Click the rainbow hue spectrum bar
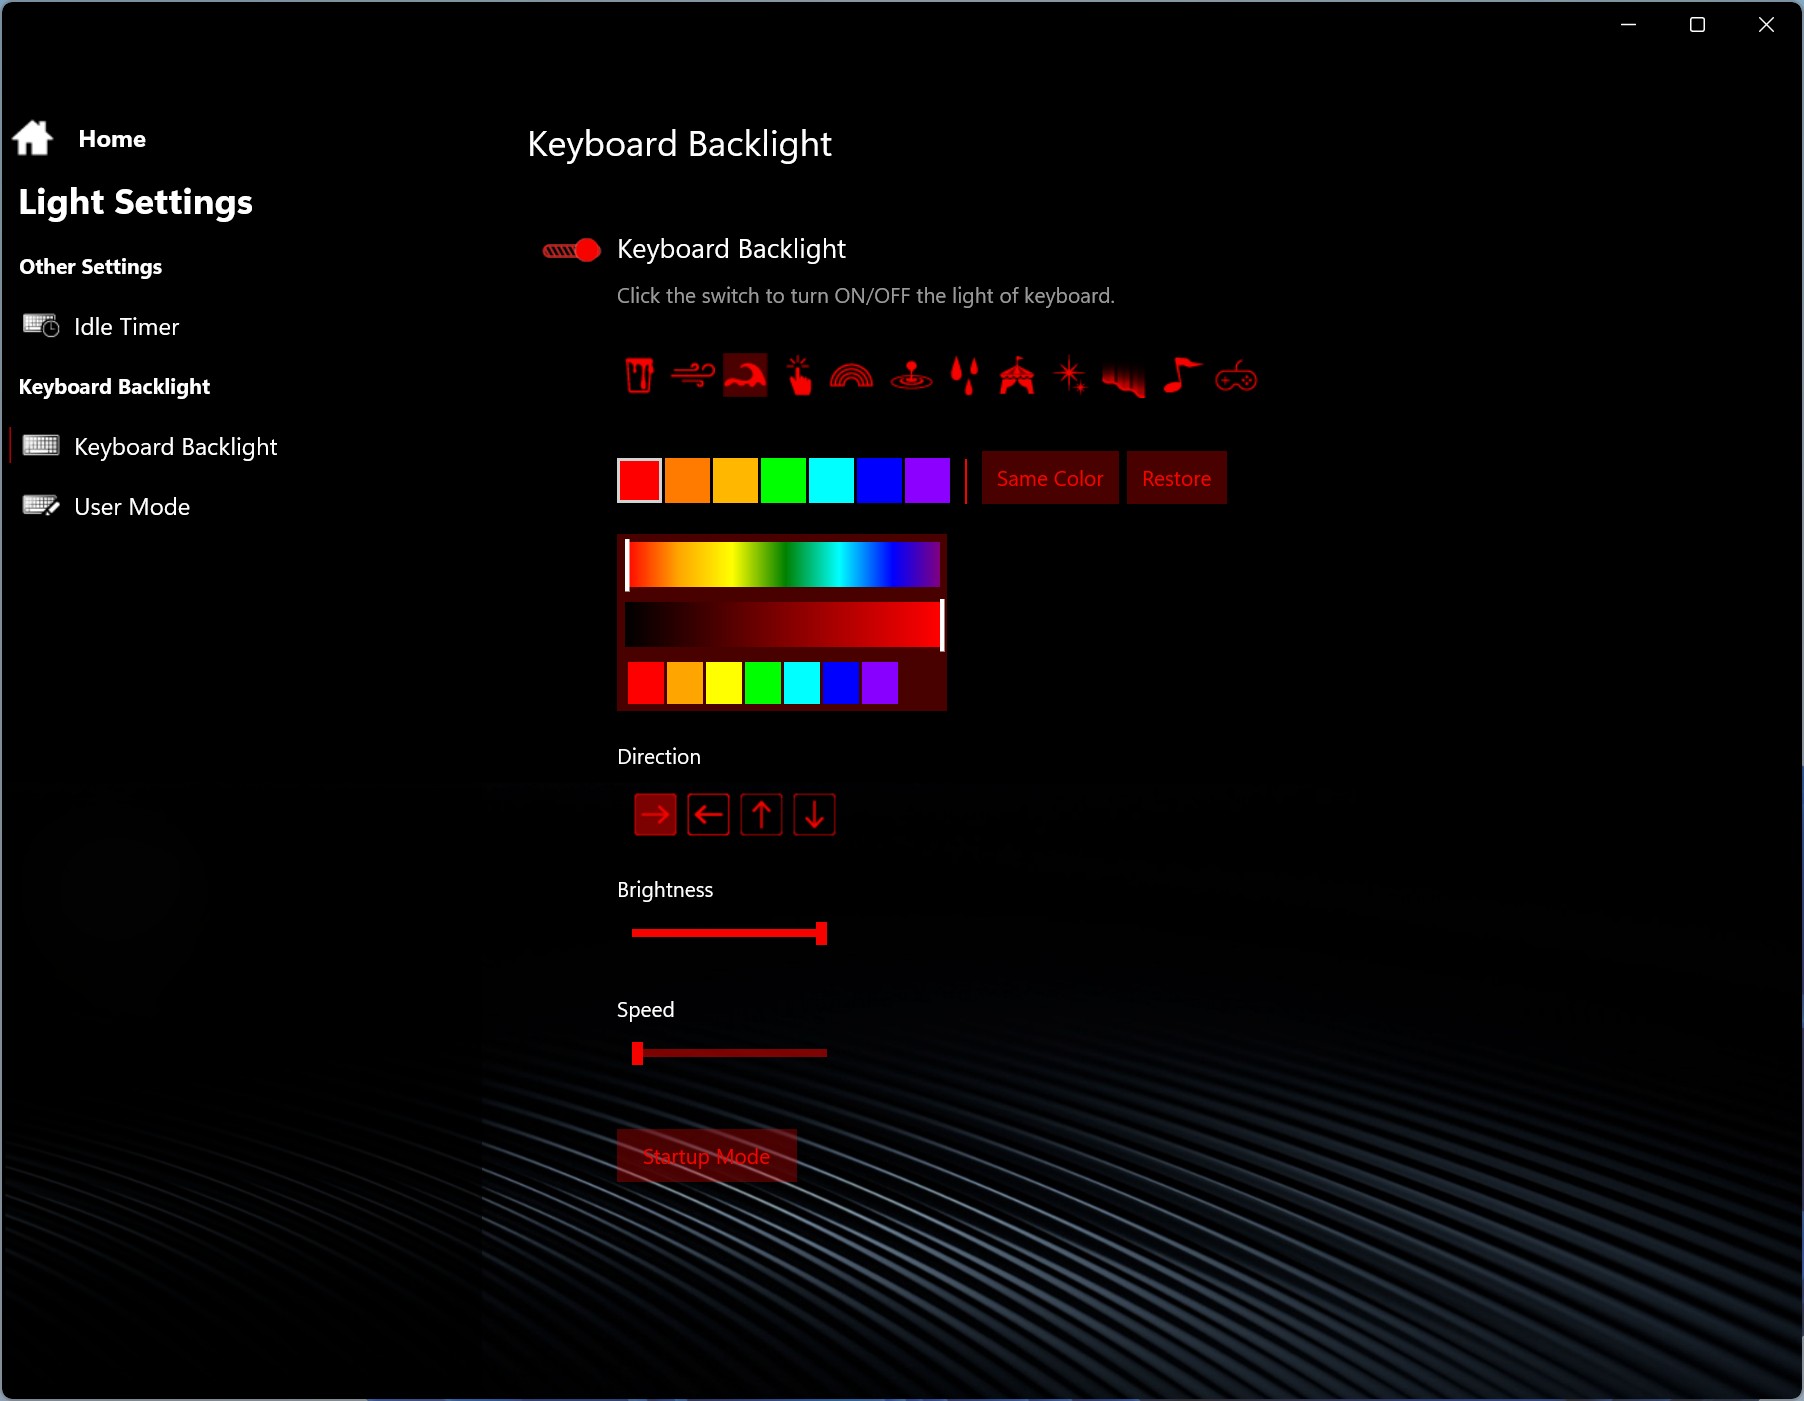Screen dimensions: 1804x1401 (783, 564)
